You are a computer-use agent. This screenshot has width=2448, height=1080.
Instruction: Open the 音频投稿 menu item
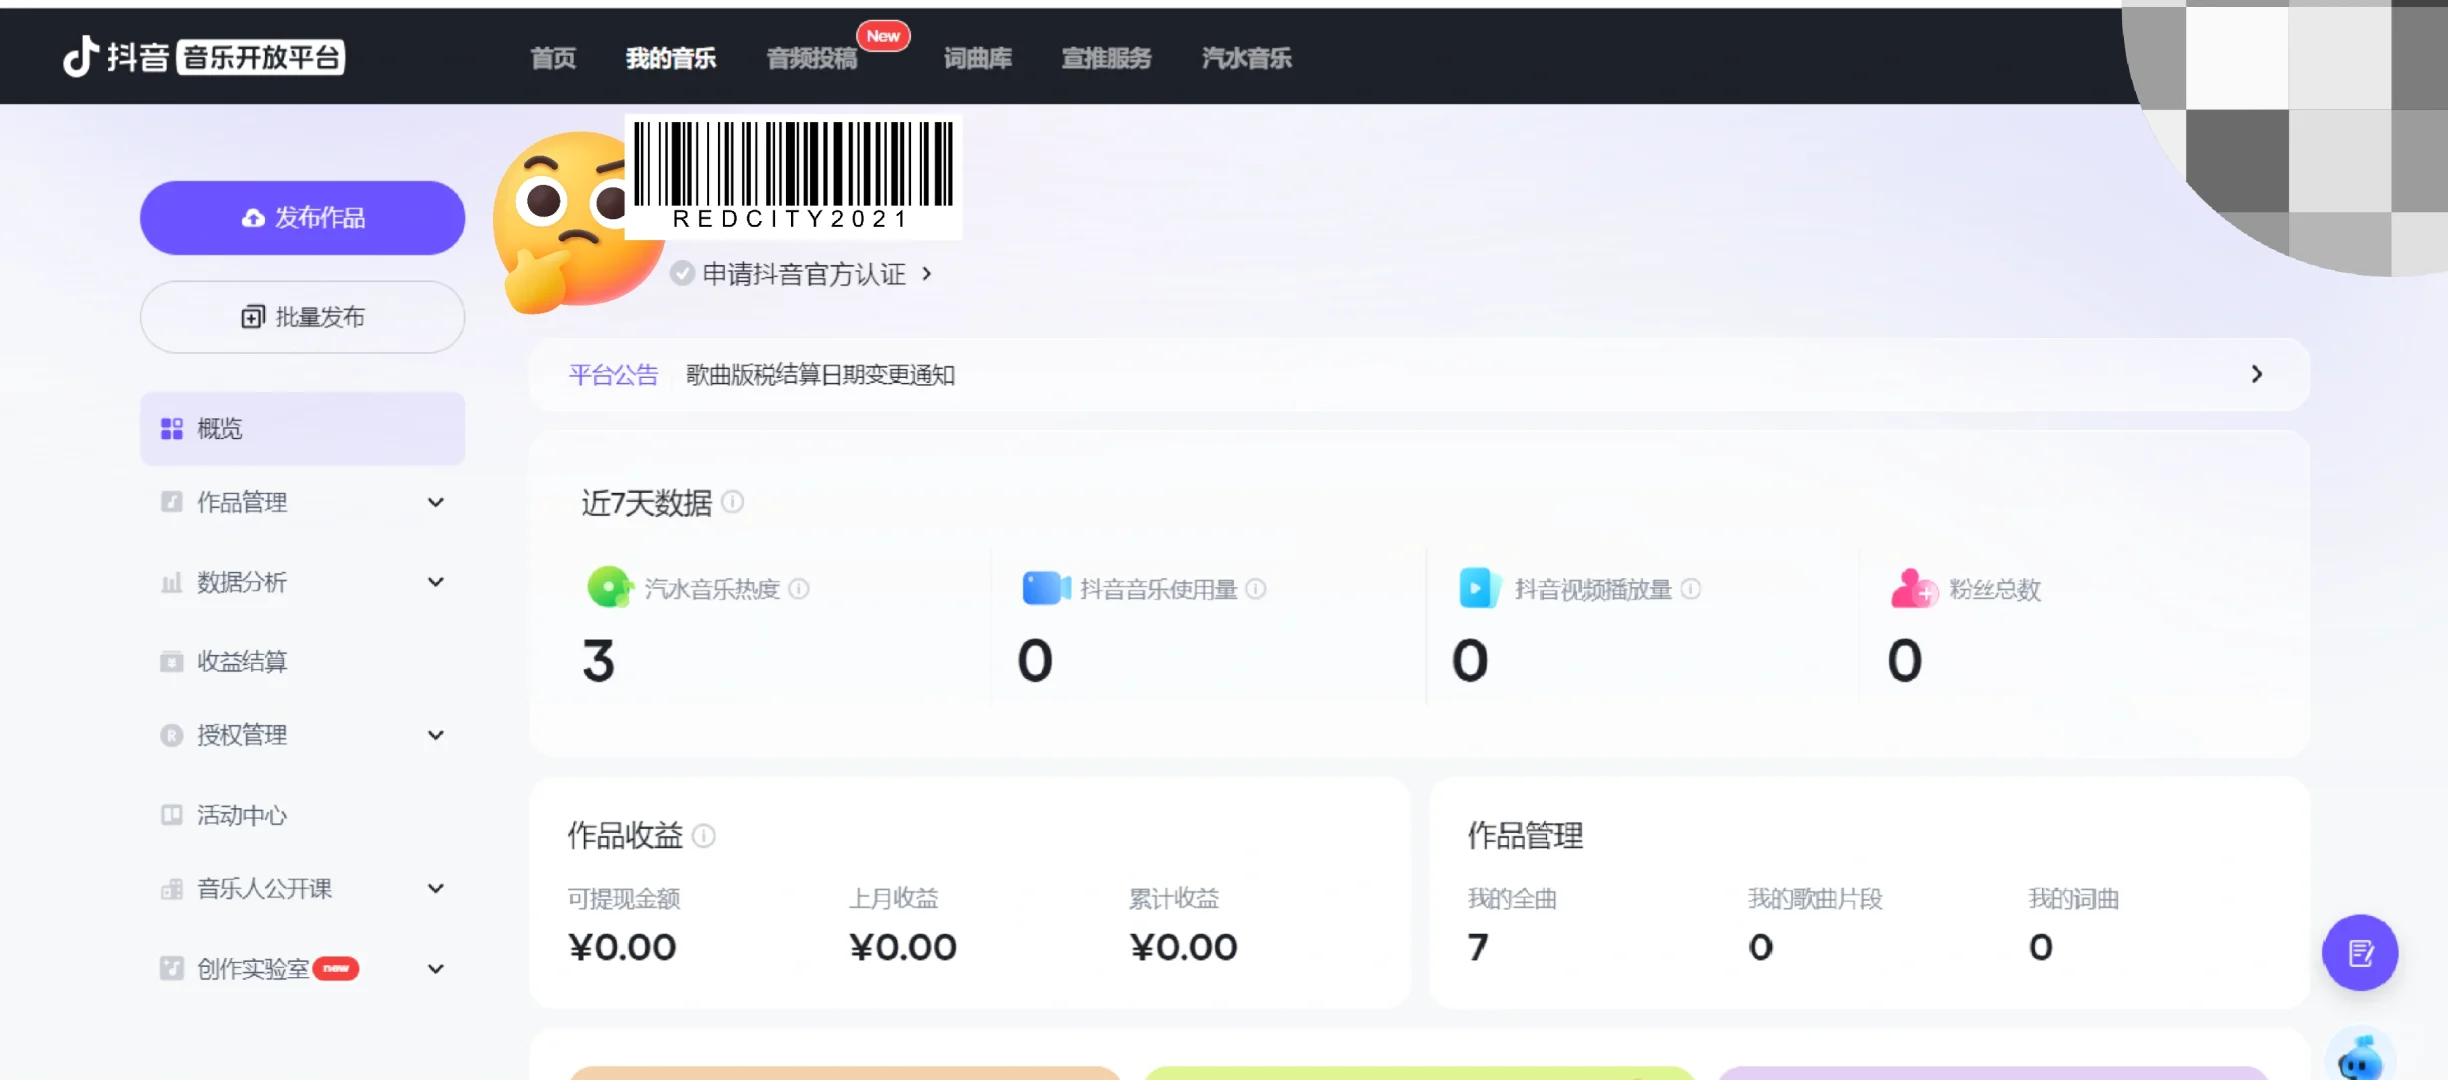click(x=811, y=58)
